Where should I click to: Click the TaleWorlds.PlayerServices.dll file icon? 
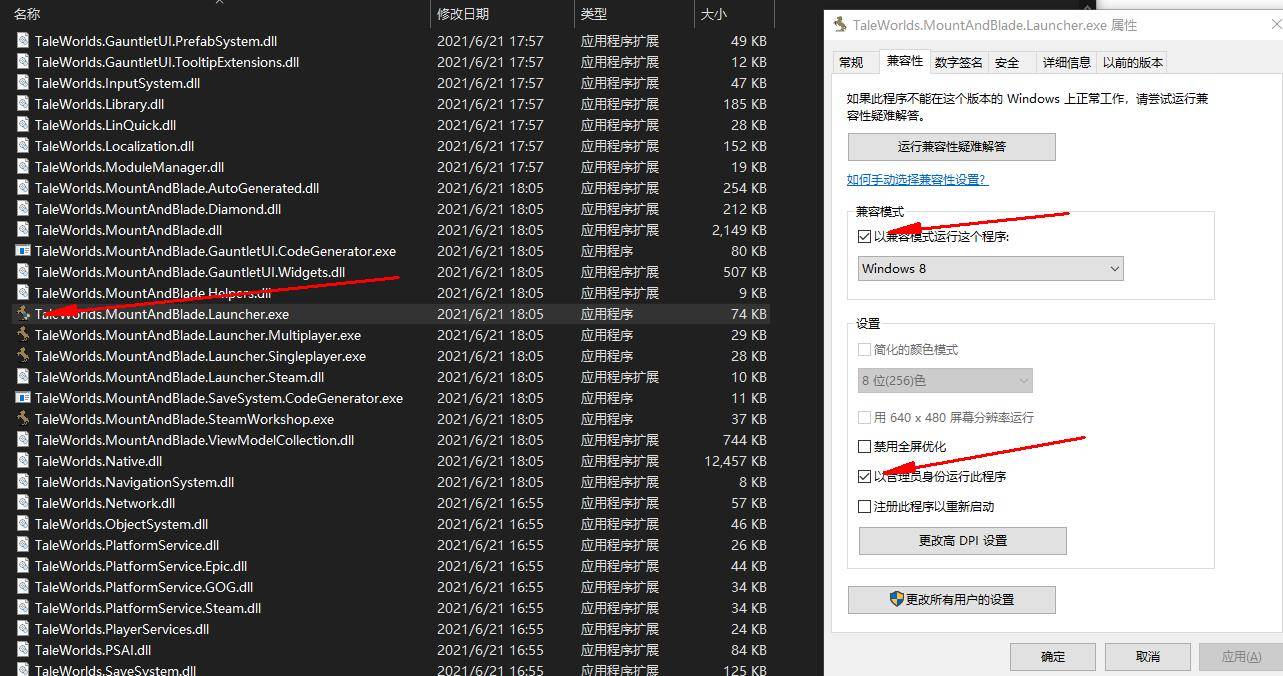[23, 629]
